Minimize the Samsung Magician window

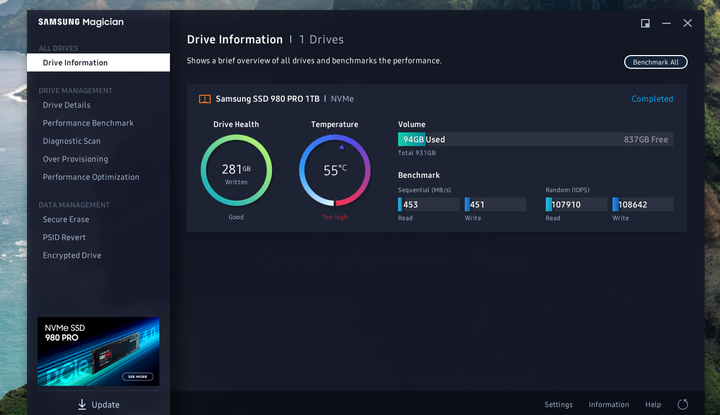pyautogui.click(x=666, y=23)
